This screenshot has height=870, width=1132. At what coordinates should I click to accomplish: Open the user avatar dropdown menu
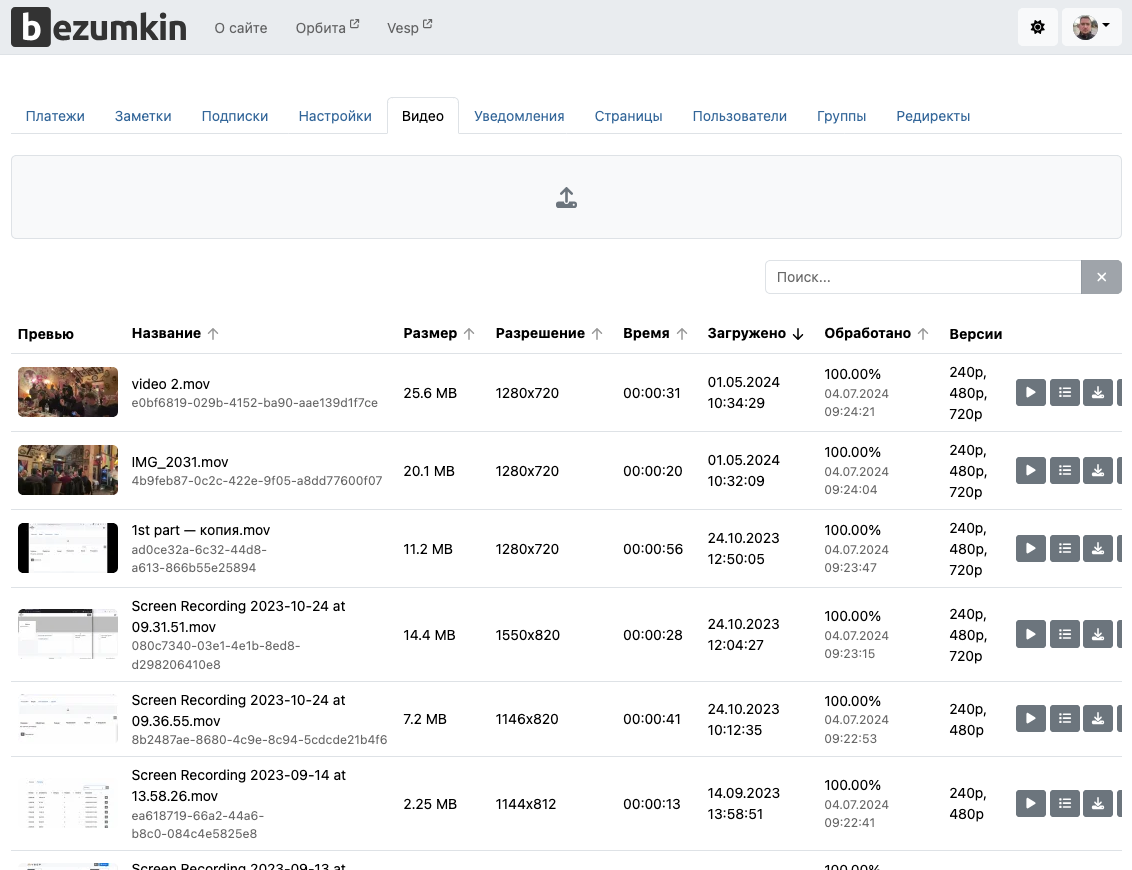[1091, 27]
